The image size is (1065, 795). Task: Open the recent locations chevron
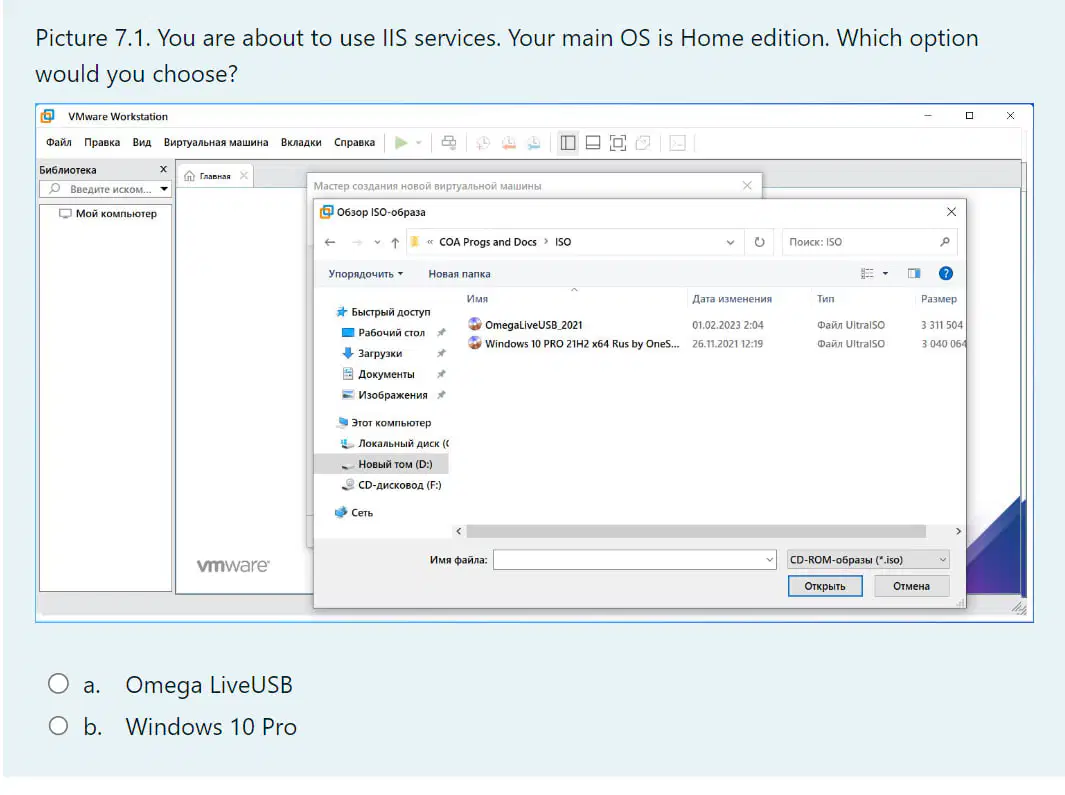377,242
